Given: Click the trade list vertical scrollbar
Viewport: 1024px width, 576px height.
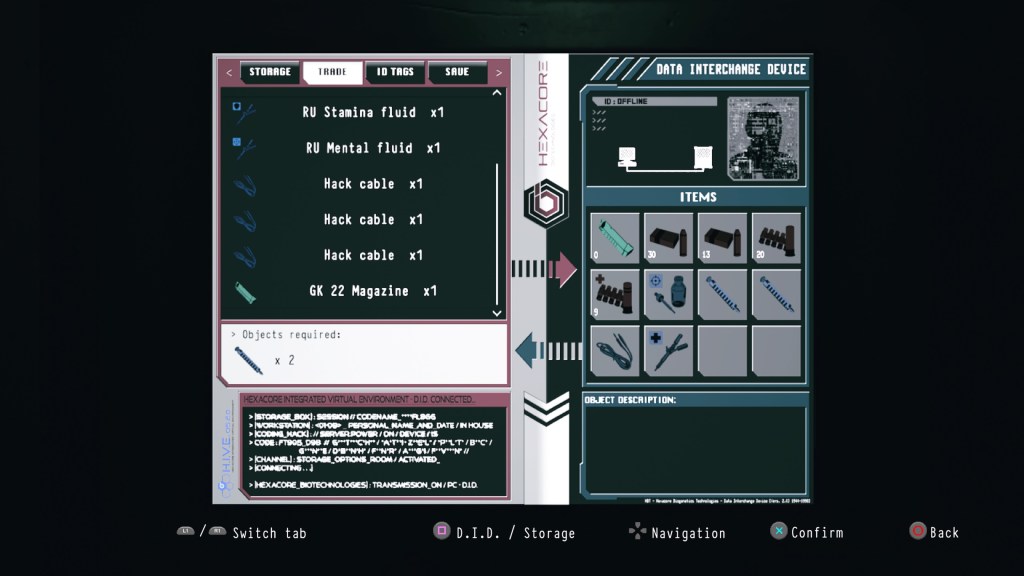Looking at the screenshot, I should coord(497,230).
